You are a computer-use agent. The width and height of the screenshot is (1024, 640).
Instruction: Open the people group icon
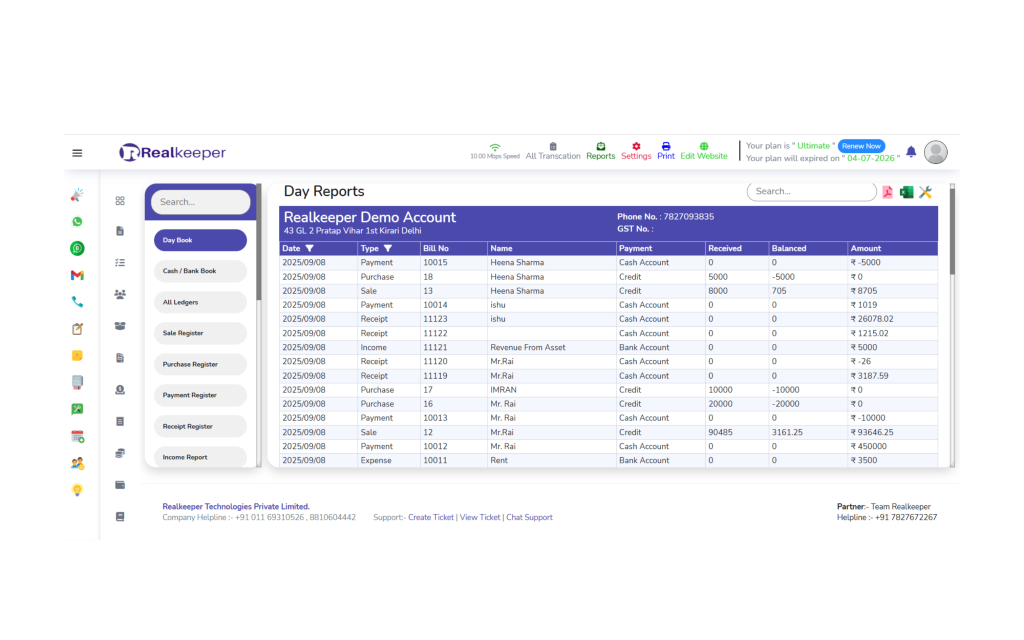(120, 295)
